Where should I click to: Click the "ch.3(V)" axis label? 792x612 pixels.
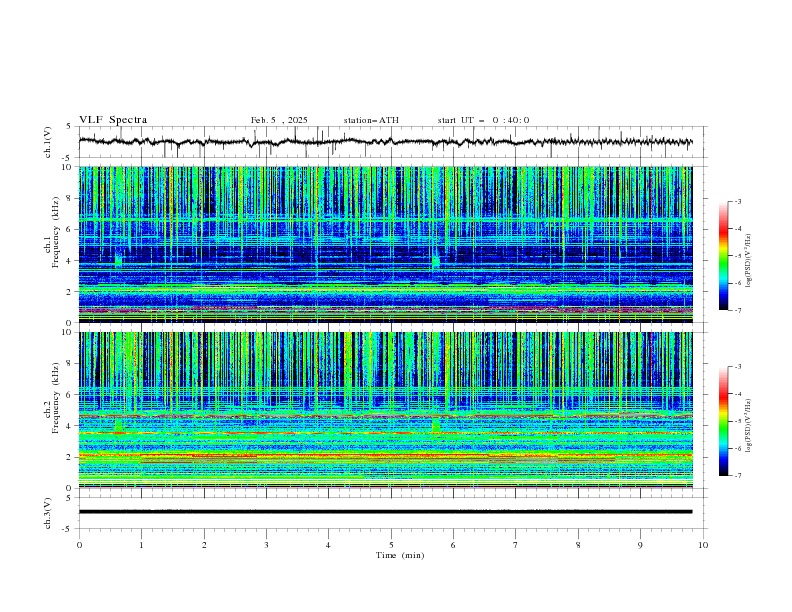(48, 513)
